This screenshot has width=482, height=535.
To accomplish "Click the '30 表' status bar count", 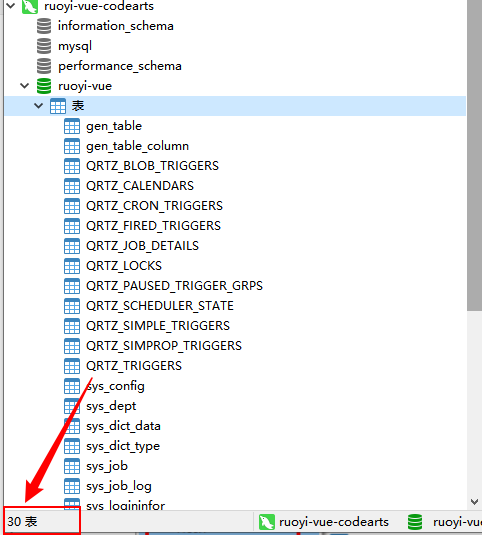I will pos(22,521).
